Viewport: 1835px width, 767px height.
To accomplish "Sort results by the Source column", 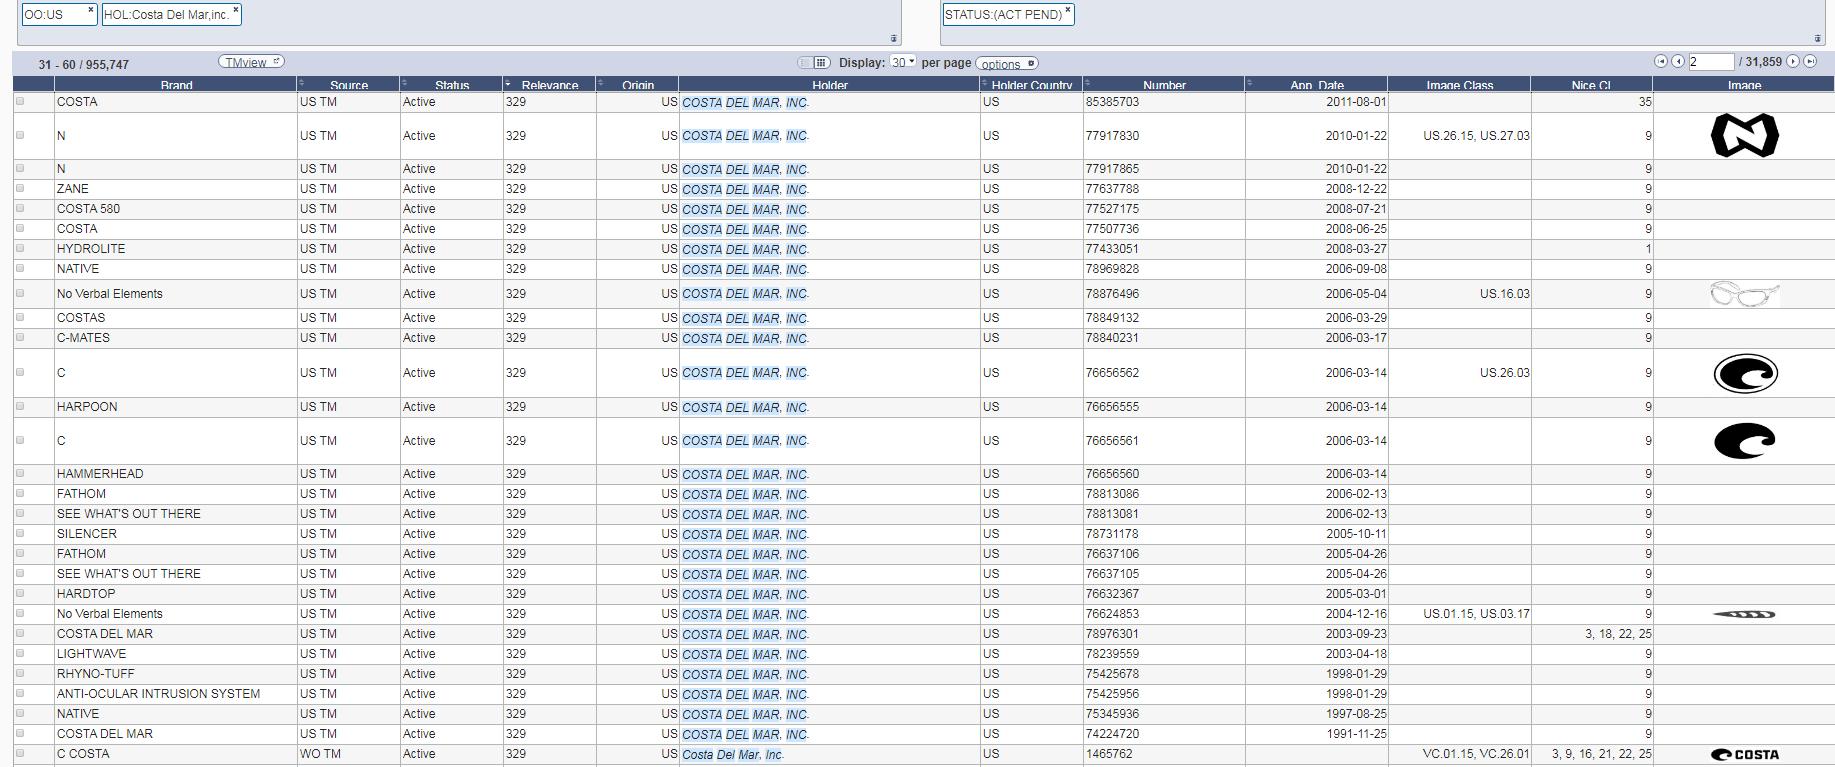I will tap(348, 85).
